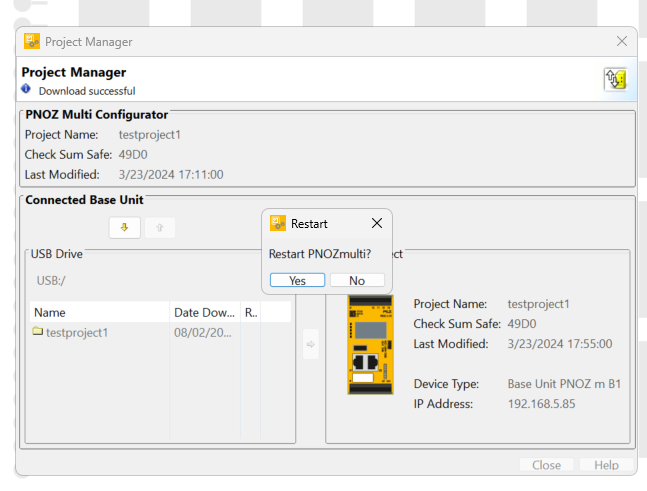
Task: Decline restart with the No button
Action: click(x=357, y=280)
